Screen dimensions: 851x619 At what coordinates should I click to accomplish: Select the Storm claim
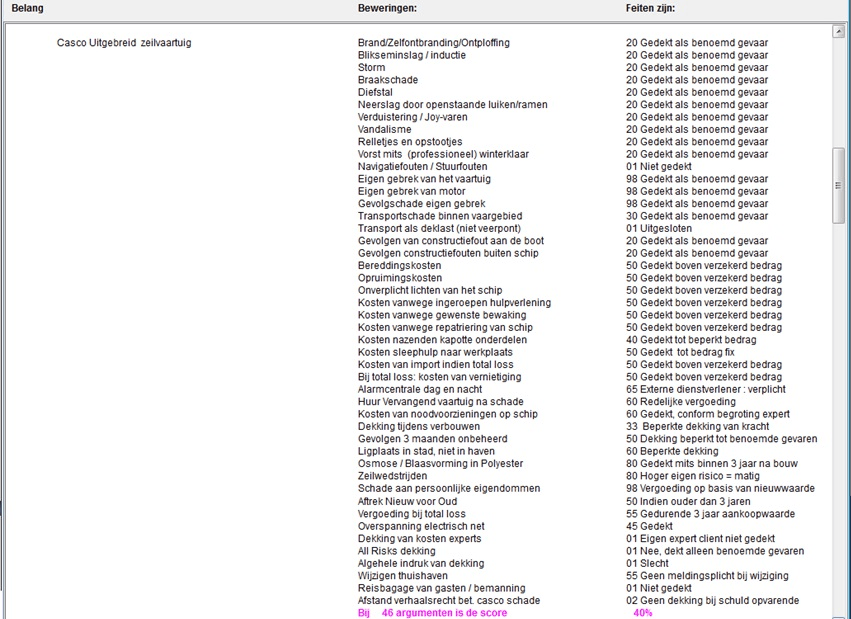(x=371, y=68)
